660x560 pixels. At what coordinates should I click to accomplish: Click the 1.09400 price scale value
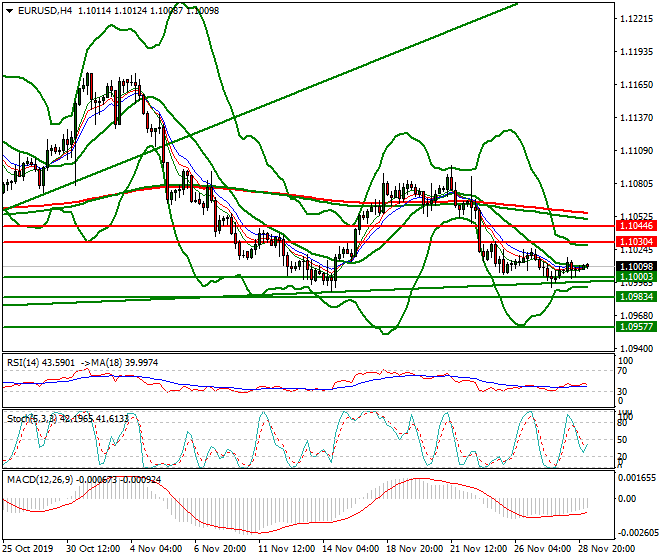pyautogui.click(x=637, y=349)
